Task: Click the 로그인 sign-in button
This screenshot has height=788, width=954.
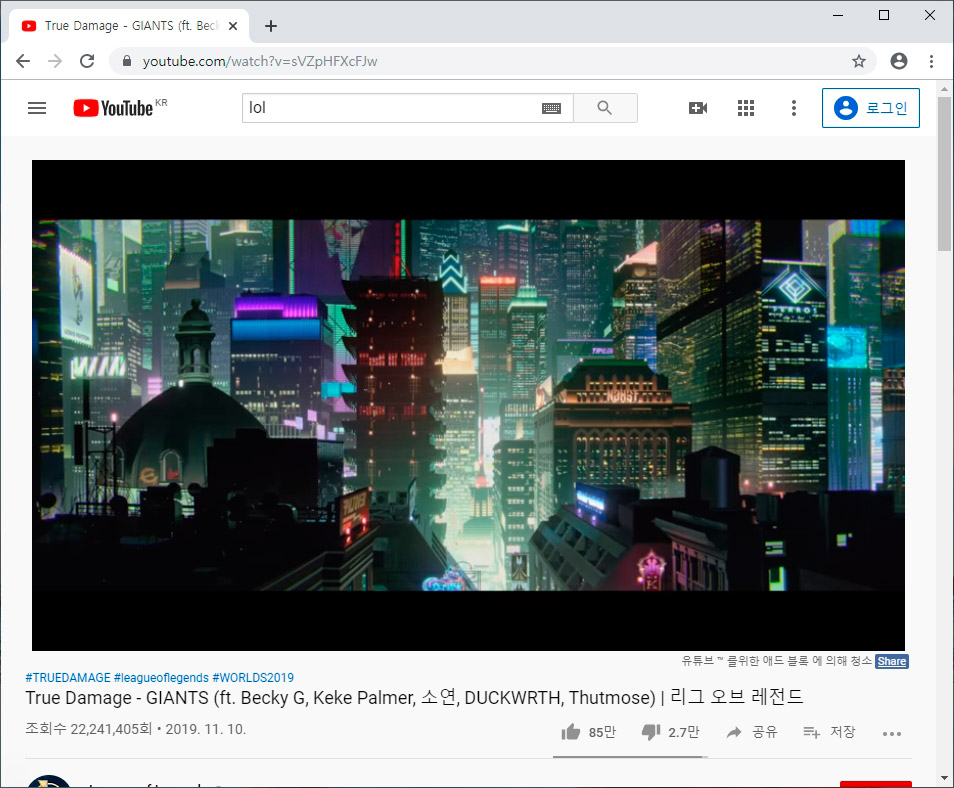Action: (871, 108)
